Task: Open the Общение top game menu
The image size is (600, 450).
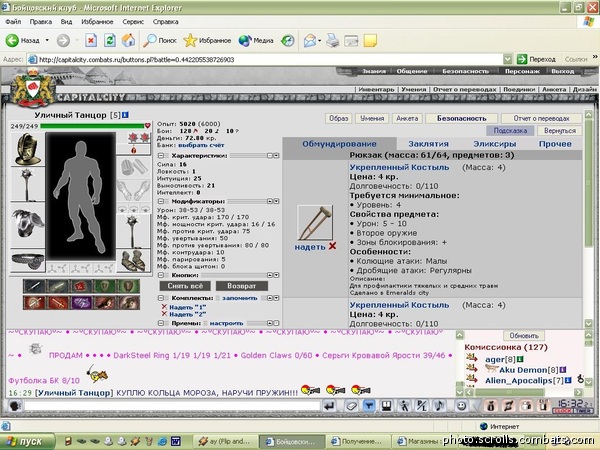Action: click(412, 71)
